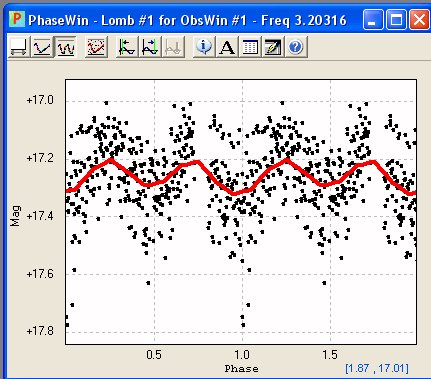Click the +17.2 y-axis tick label
Image resolution: width=431 pixels, height=379 pixels.
pyautogui.click(x=40, y=158)
